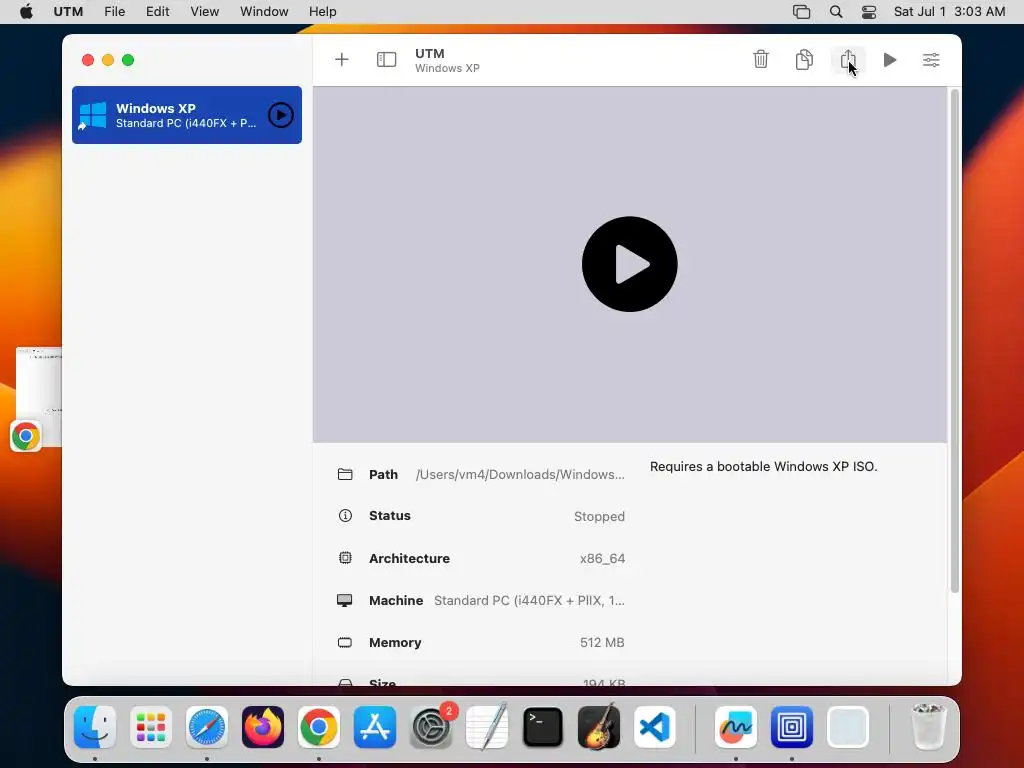The width and height of the screenshot is (1024, 768).
Task: Click the plus icon to create a VM
Action: click(x=342, y=60)
